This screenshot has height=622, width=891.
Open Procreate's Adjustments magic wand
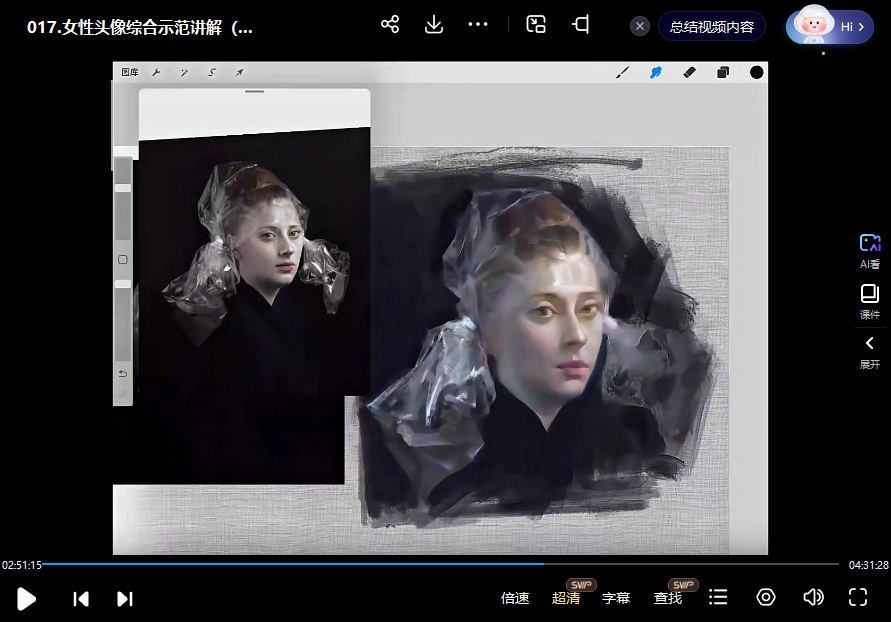(183, 72)
